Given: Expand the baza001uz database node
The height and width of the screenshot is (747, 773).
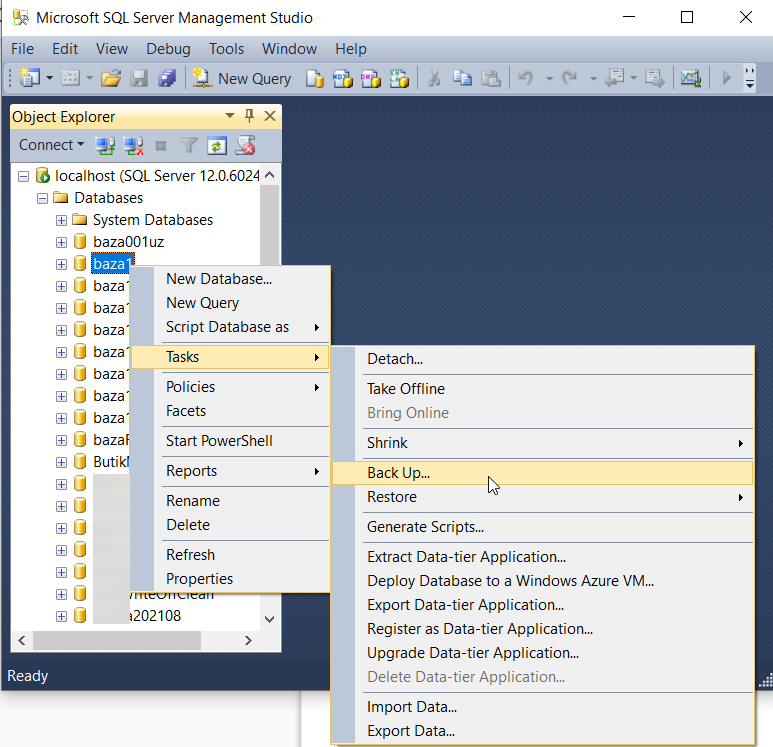Looking at the screenshot, I should [x=61, y=243].
